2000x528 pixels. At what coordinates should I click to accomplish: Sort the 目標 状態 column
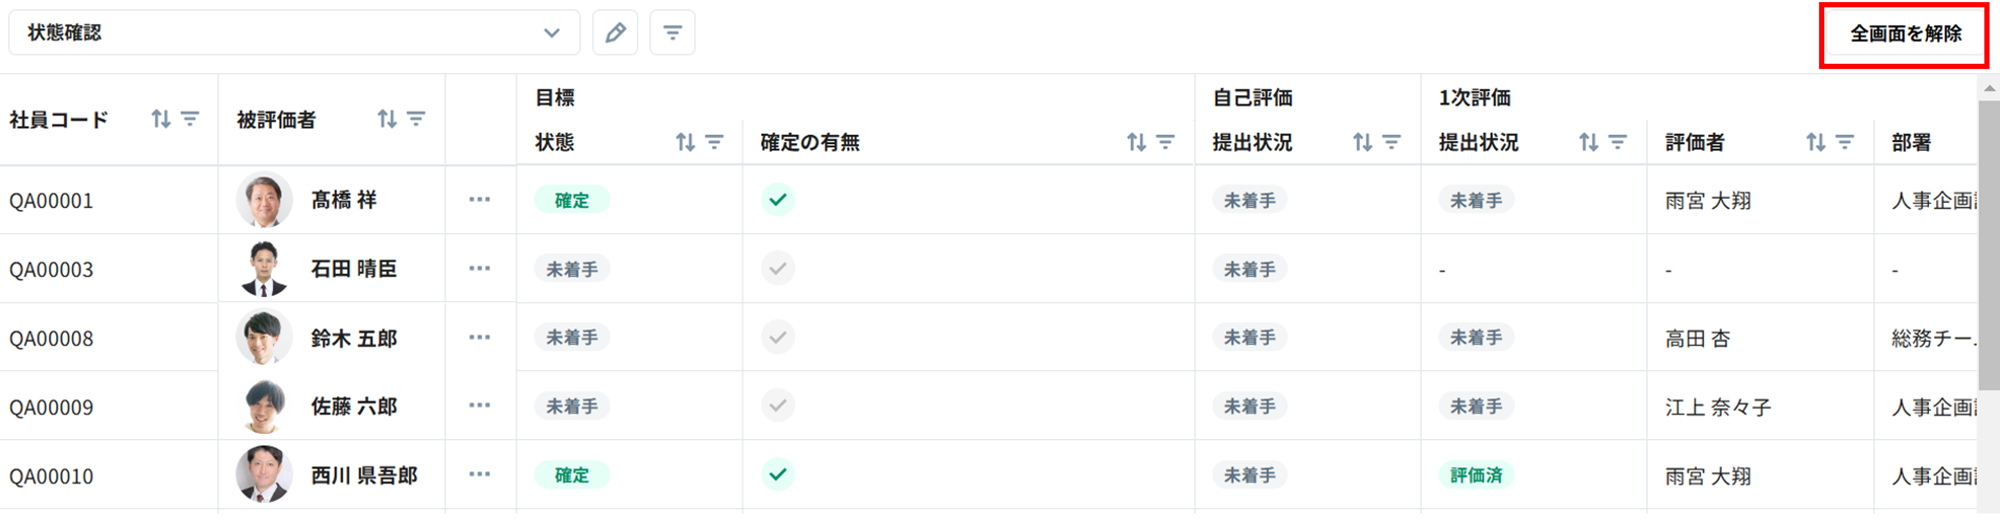pos(685,143)
